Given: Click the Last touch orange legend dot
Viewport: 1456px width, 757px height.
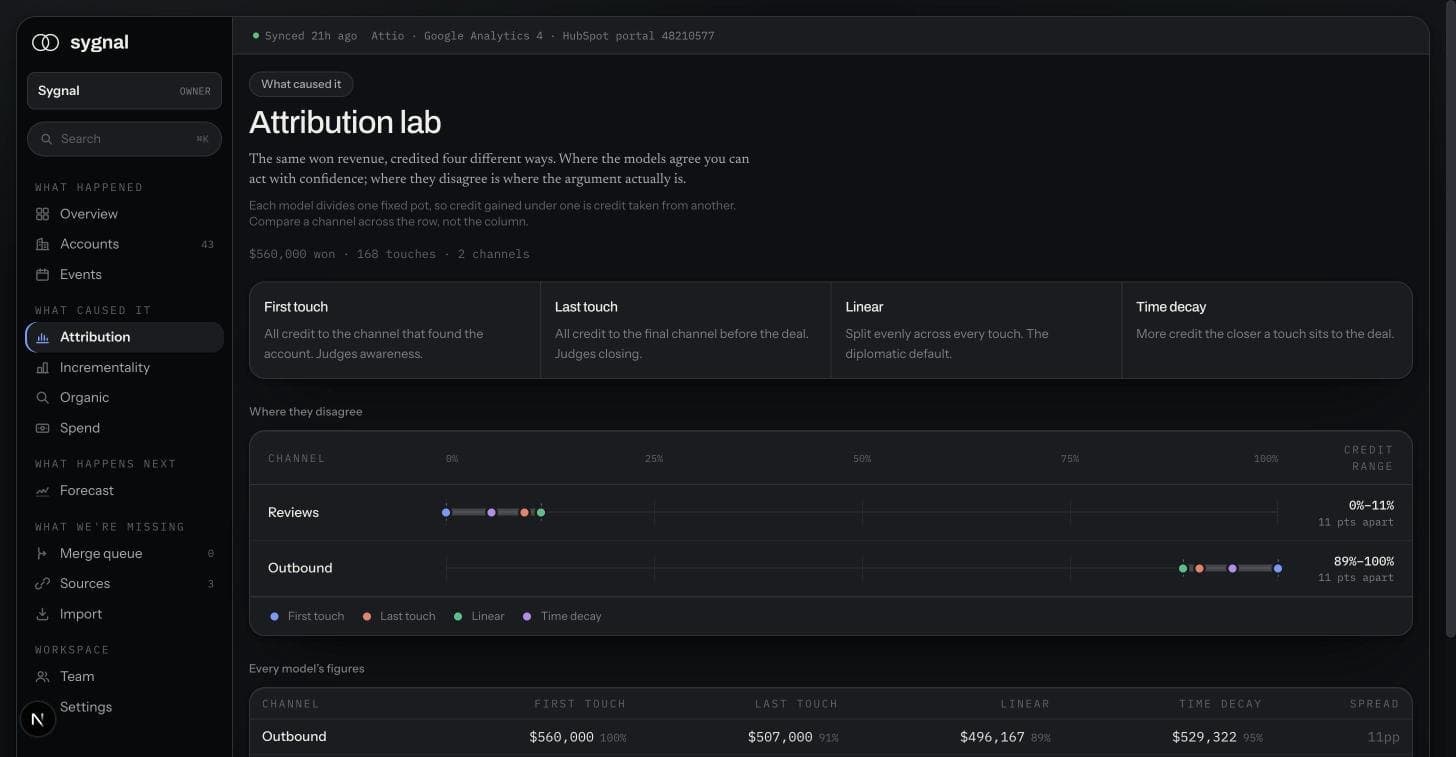Looking at the screenshot, I should 367,617.
